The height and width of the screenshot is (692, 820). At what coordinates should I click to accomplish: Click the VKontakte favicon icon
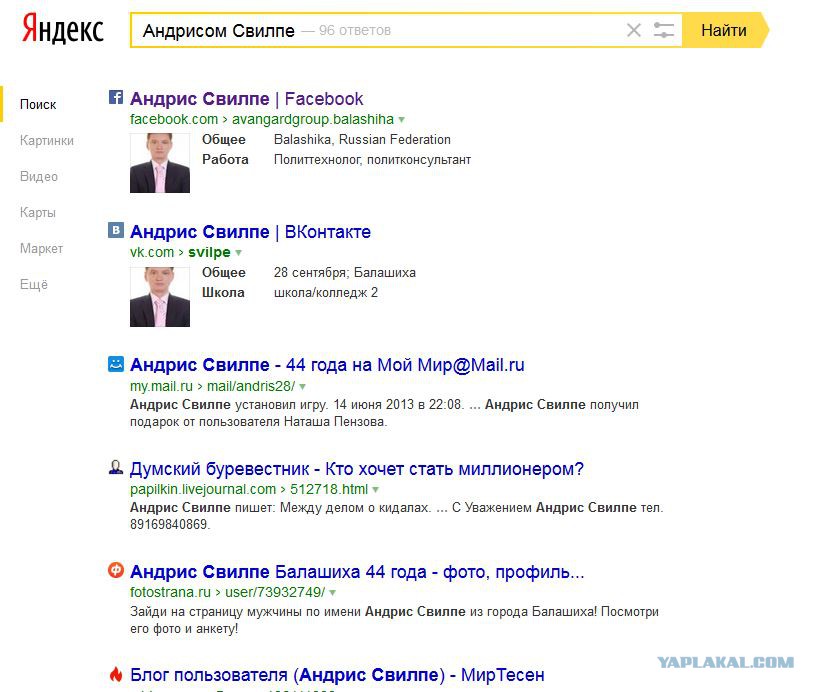tap(116, 230)
